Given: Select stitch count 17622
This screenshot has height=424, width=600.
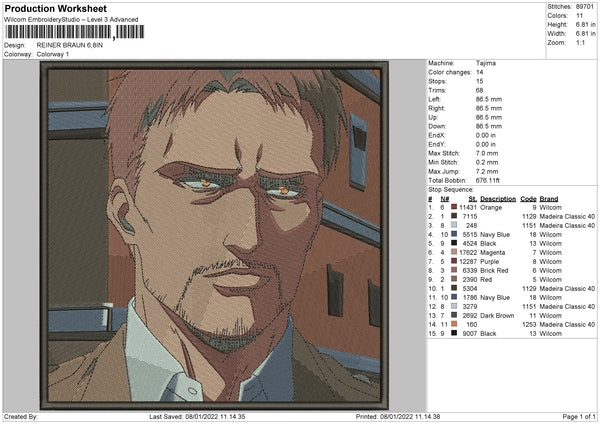Looking at the screenshot, I should (x=468, y=253).
